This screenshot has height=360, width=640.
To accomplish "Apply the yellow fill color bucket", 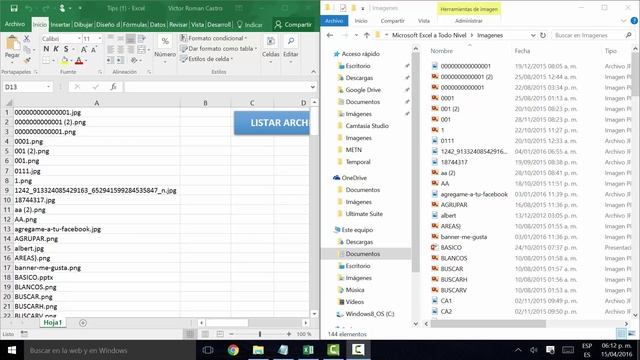I will [x=64, y=61].
